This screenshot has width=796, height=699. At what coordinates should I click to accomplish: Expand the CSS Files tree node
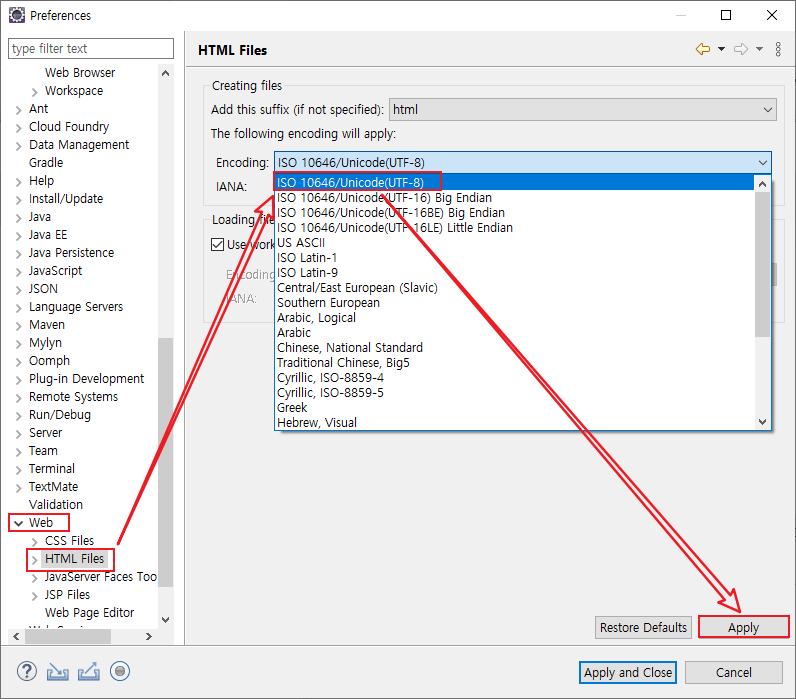(35, 541)
